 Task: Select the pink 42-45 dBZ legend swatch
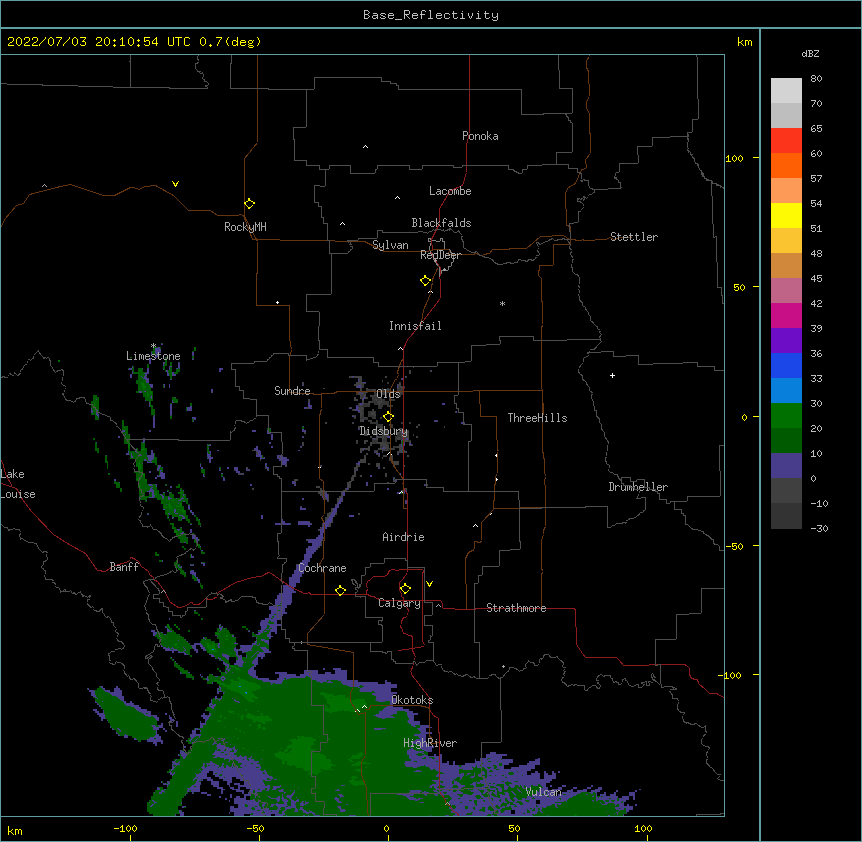click(x=786, y=291)
